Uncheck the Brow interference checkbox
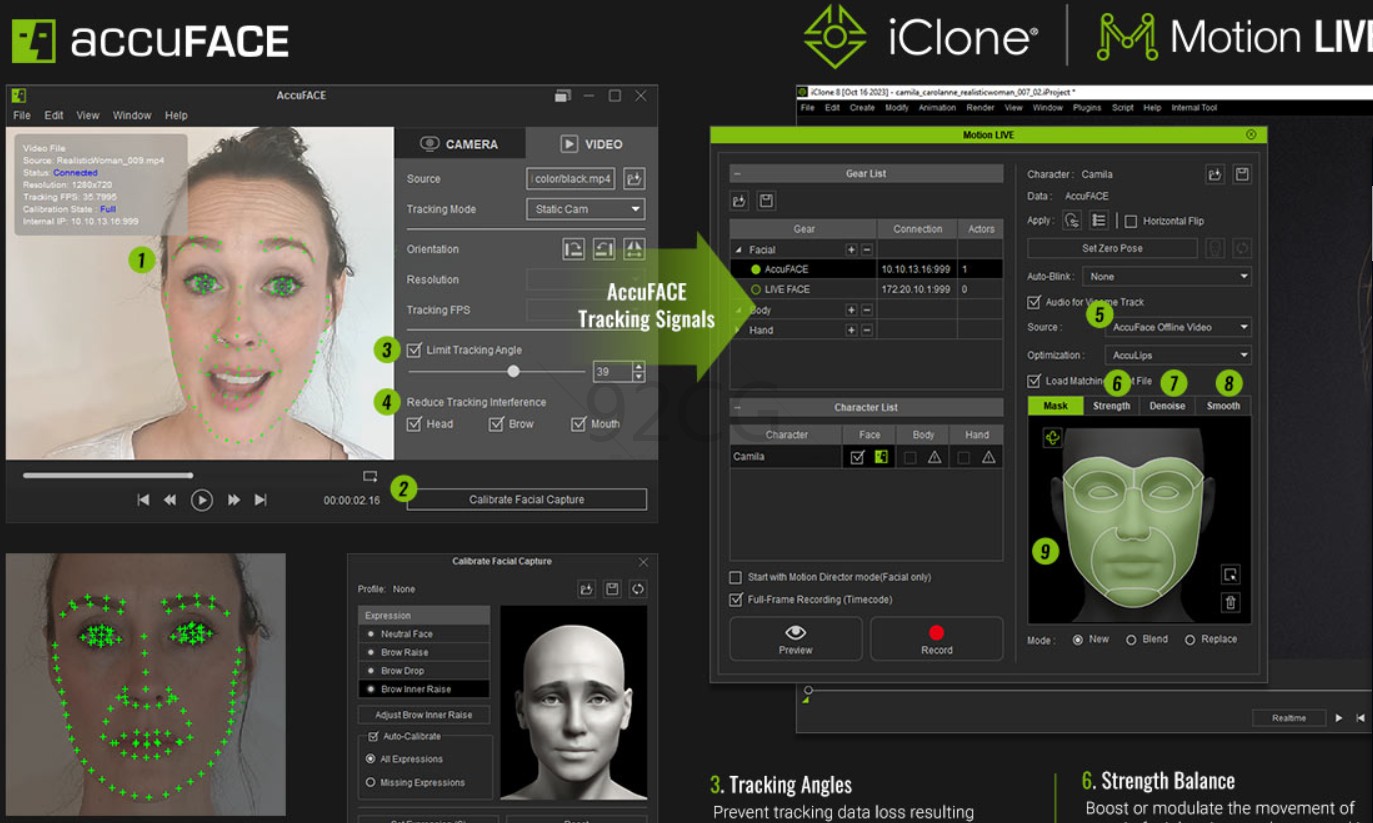1373x823 pixels. coord(496,424)
